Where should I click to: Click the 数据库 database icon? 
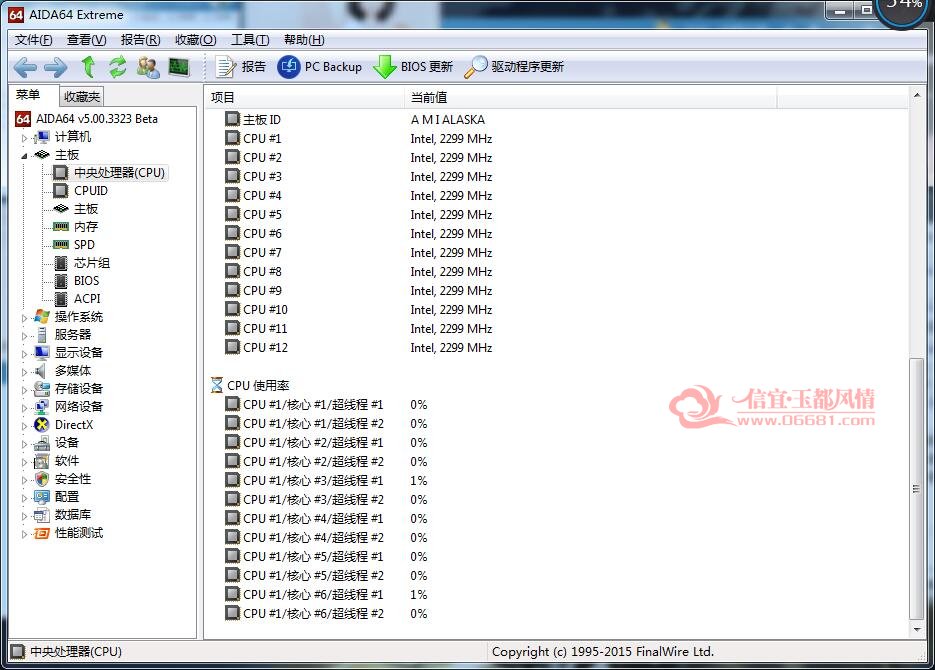42,515
